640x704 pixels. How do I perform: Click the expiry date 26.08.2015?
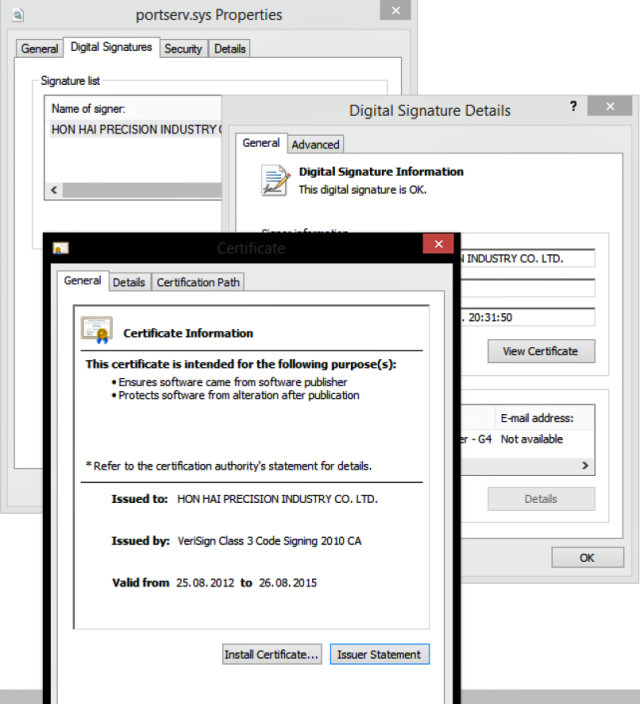(288, 583)
